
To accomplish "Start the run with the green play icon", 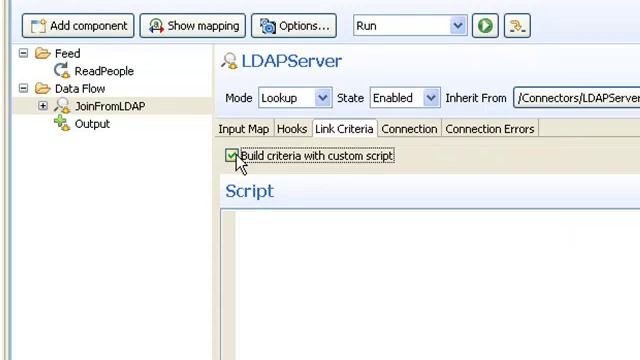I will pos(485,26).
